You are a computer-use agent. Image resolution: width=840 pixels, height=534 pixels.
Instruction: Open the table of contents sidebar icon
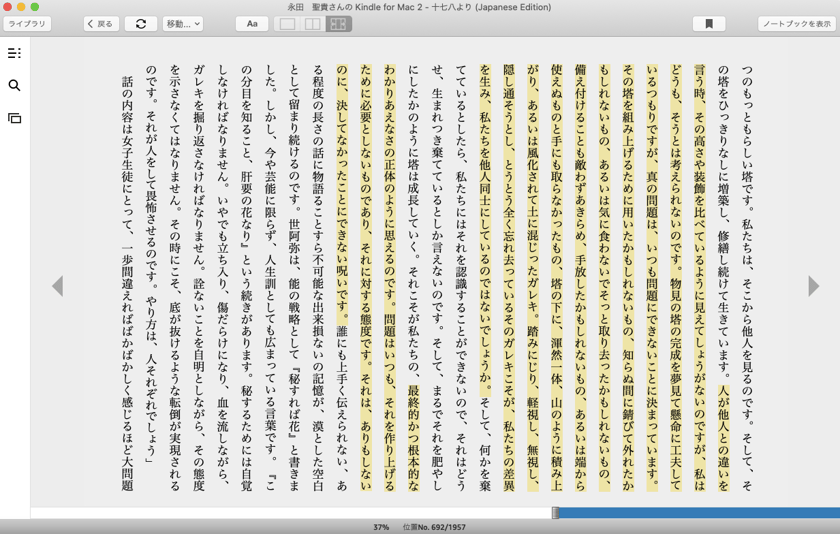tap(14, 53)
